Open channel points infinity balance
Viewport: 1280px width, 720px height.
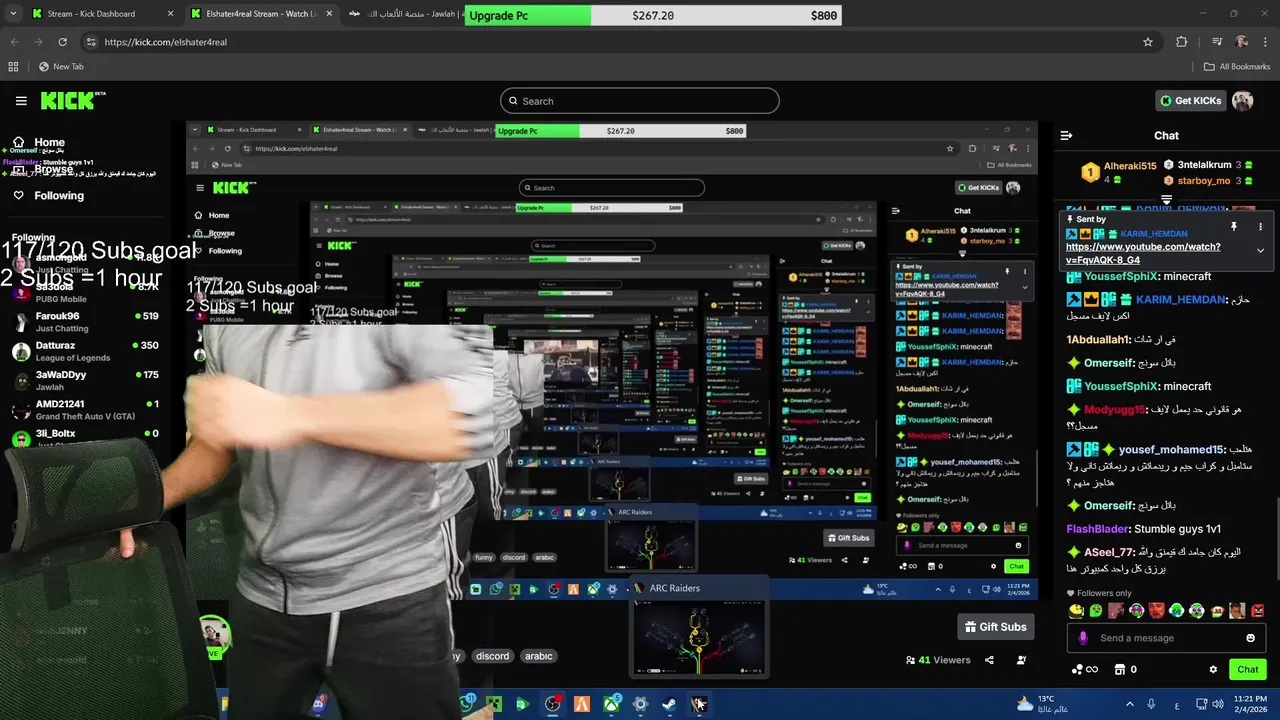tap(1084, 669)
